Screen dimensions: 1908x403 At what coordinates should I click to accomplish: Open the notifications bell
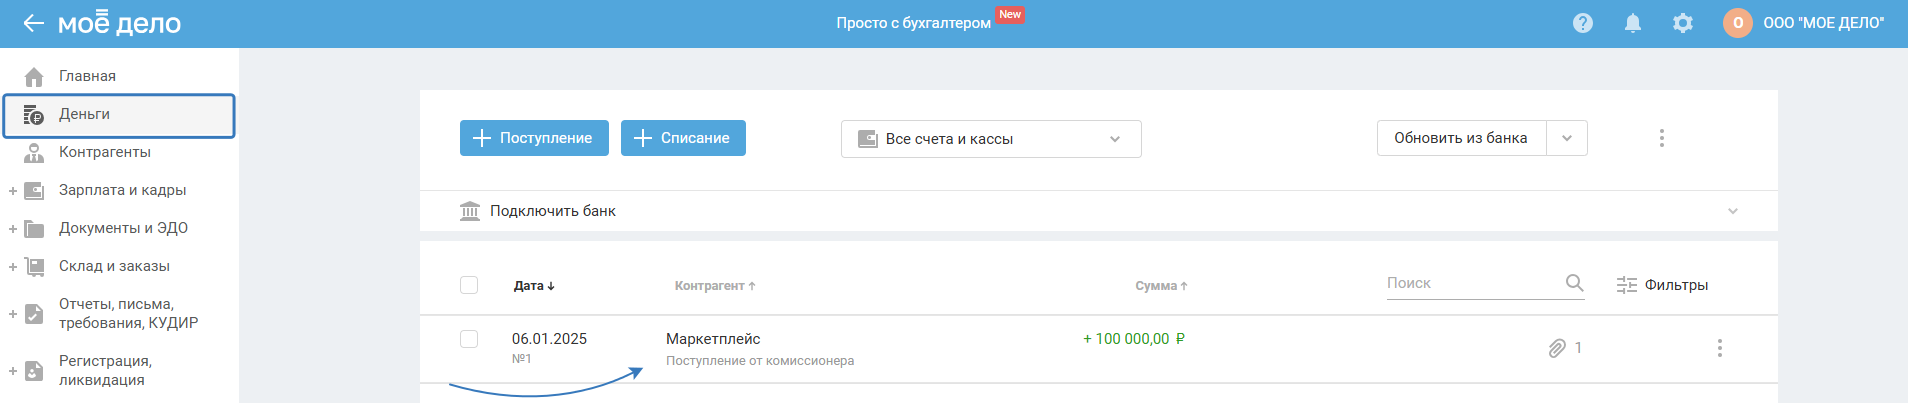(x=1632, y=23)
